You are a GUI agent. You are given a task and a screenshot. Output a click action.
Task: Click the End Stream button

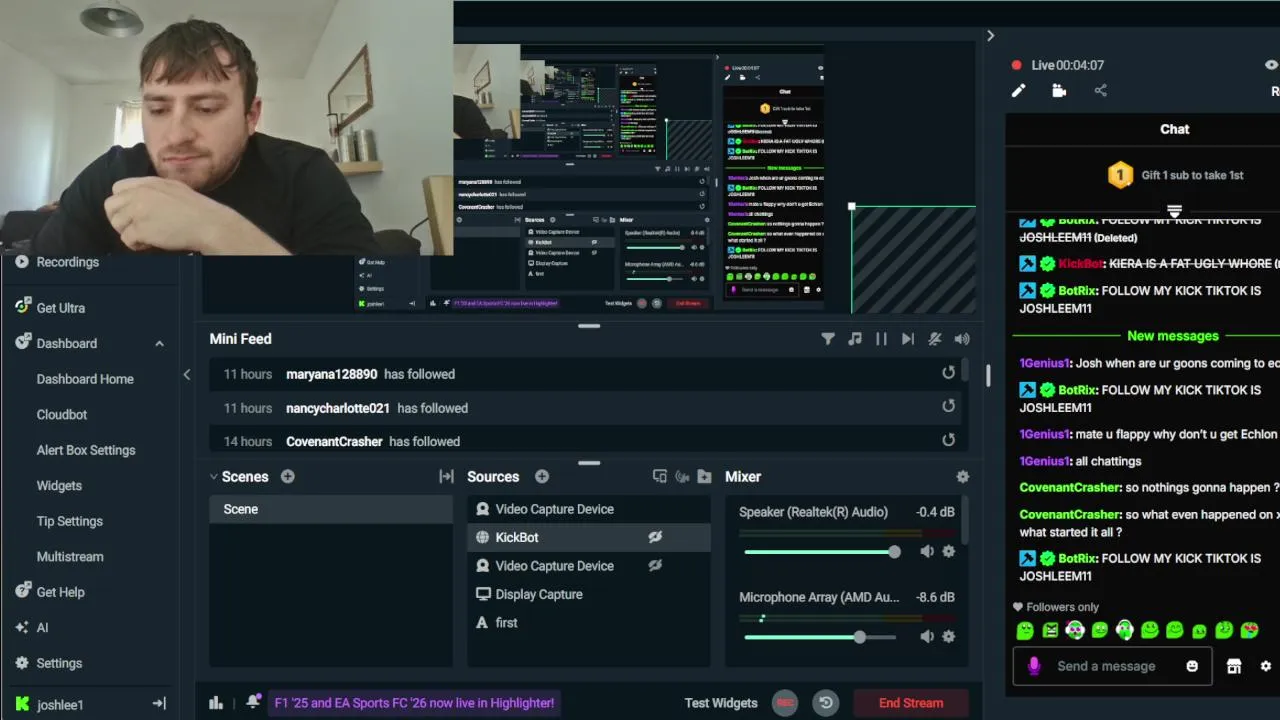click(911, 703)
